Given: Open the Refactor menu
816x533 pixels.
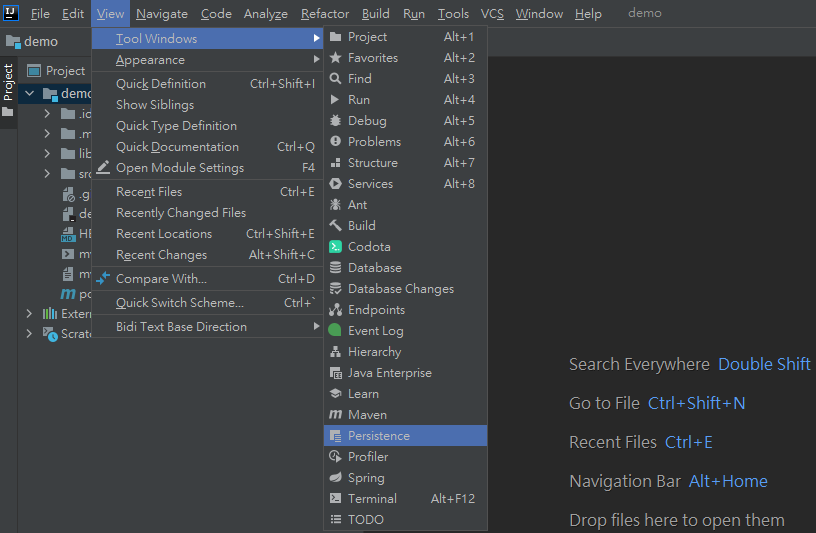Looking at the screenshot, I should coord(325,14).
